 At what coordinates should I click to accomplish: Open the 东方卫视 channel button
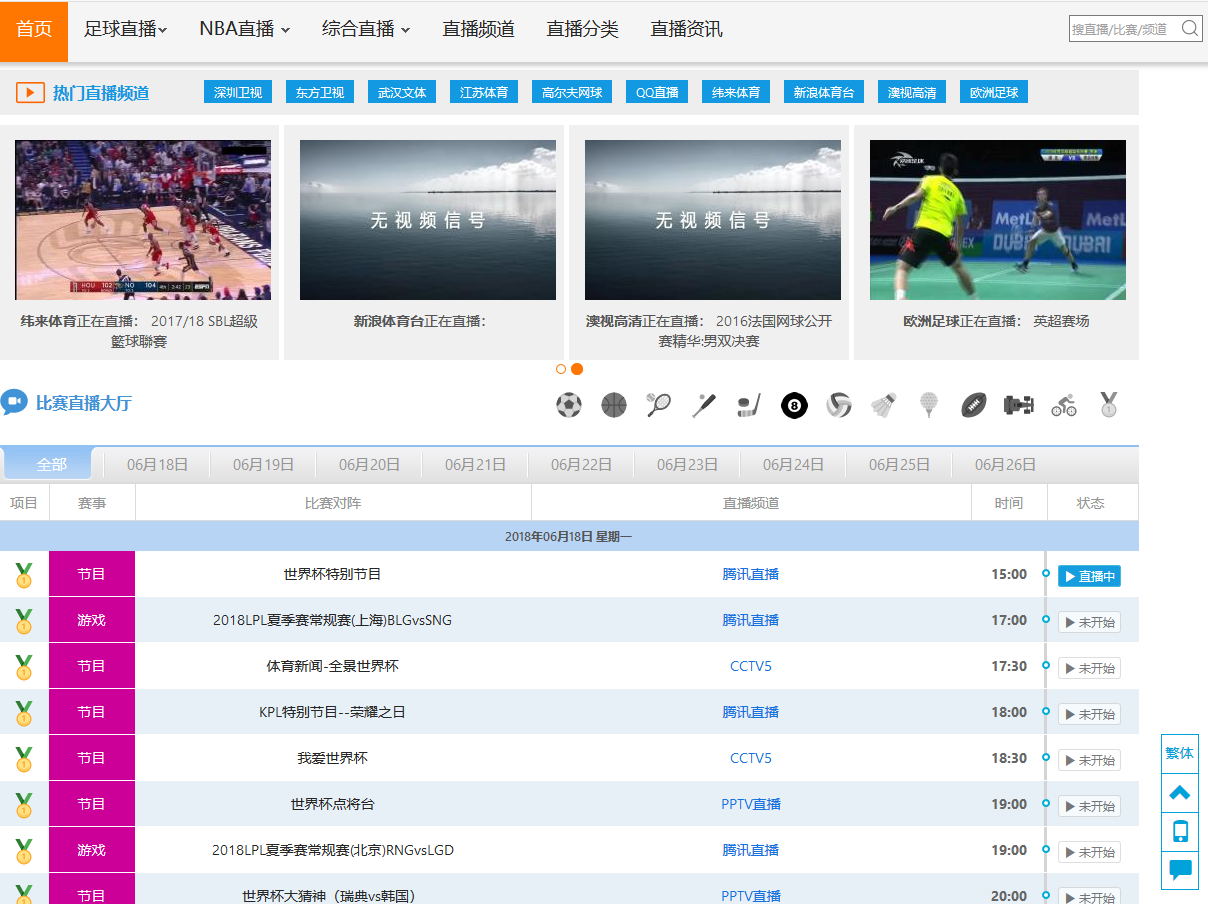(x=320, y=92)
